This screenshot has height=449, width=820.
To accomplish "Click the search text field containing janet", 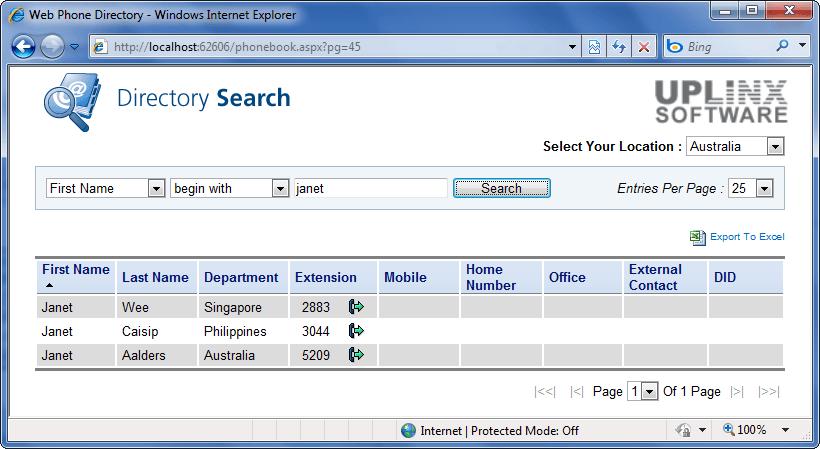I will (370, 188).
